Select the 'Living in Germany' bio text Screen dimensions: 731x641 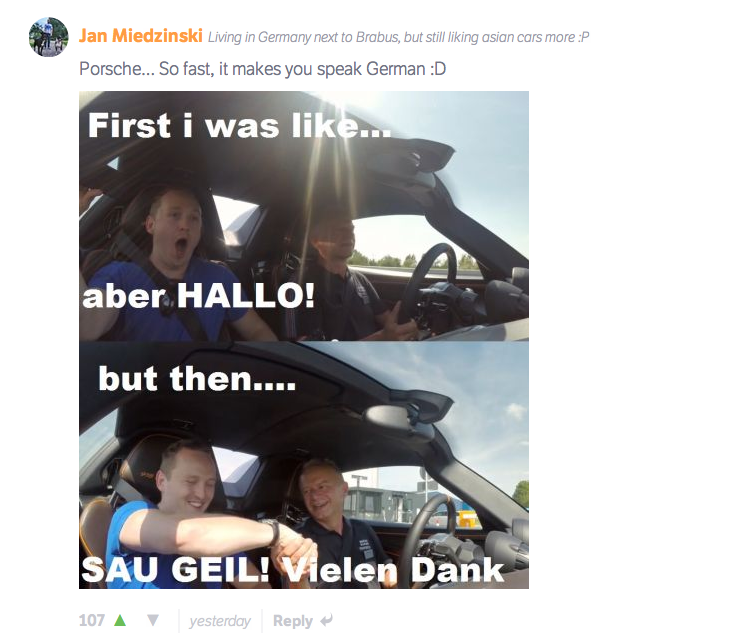(x=399, y=37)
